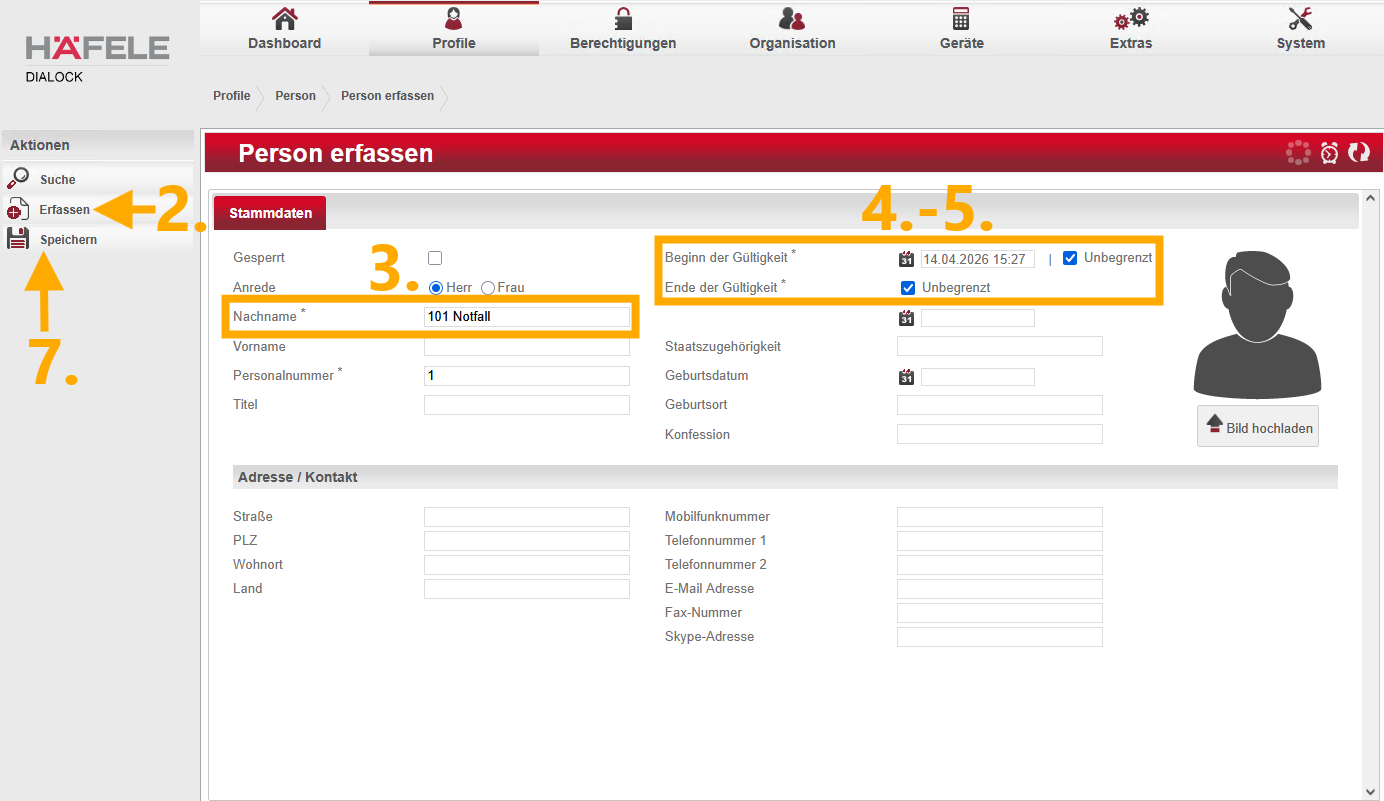Open the Berechtigungen menu
This screenshot has width=1384, height=801.
coord(623,29)
